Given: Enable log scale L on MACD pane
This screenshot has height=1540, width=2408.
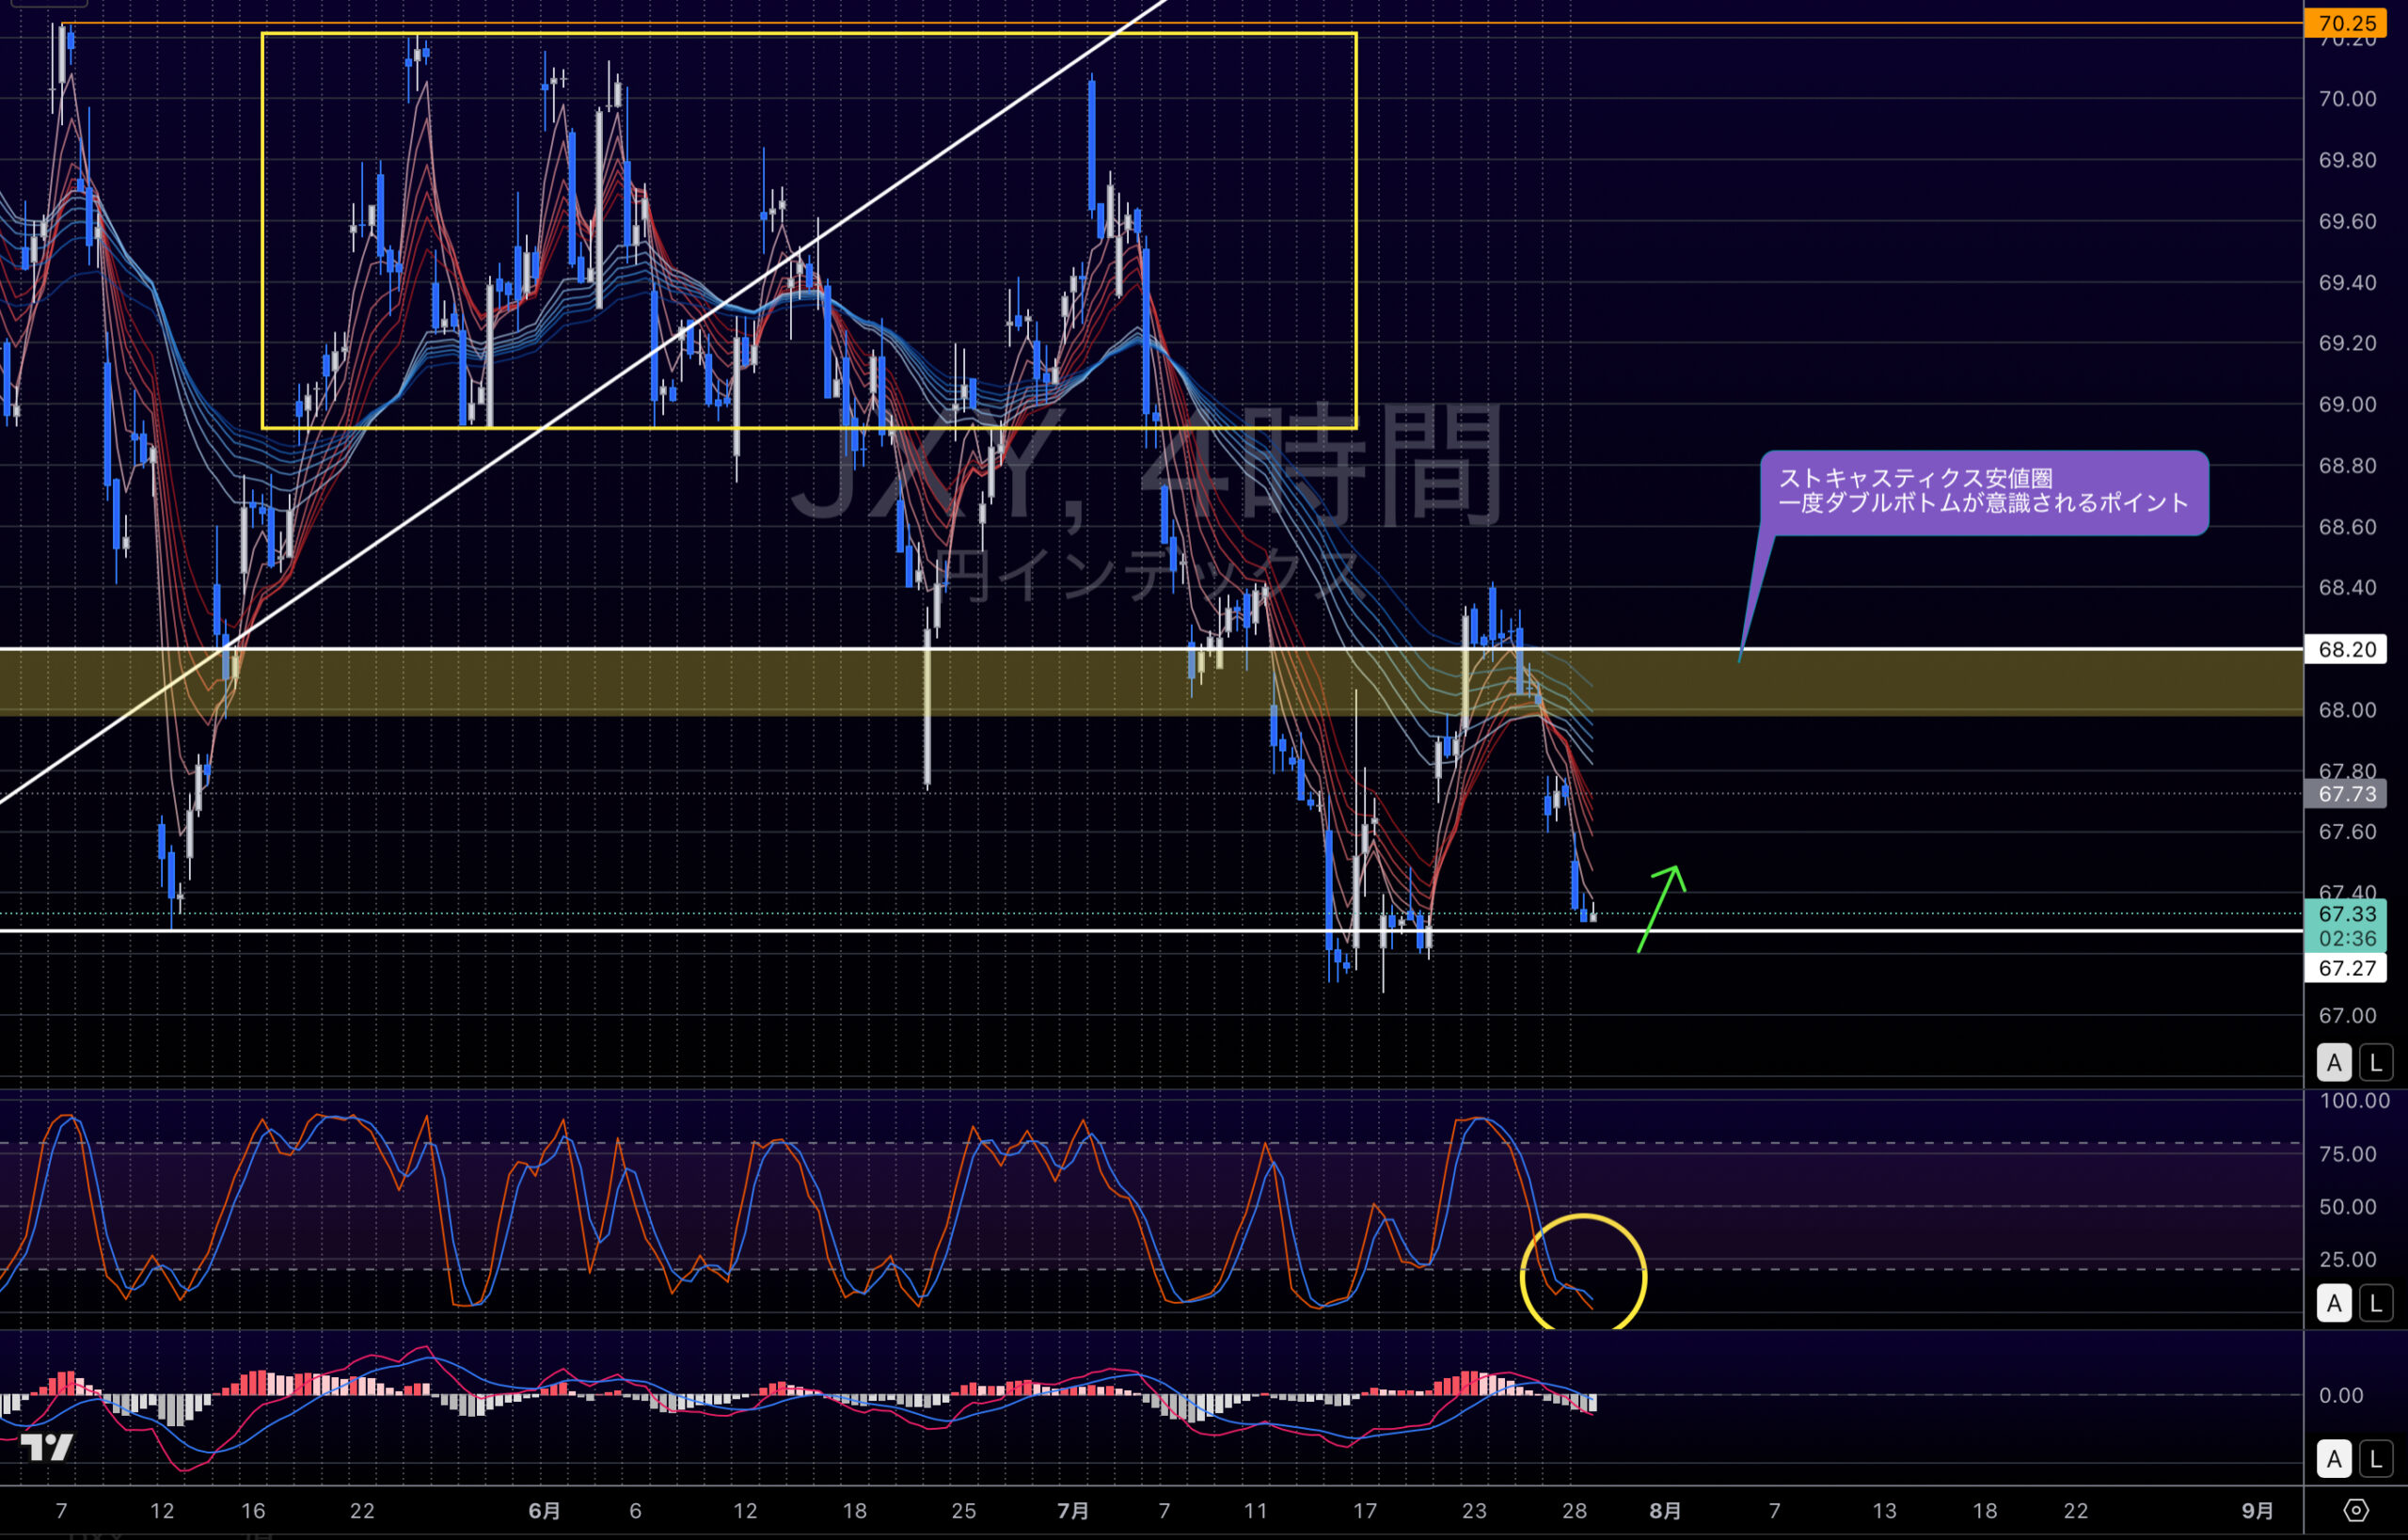Looking at the screenshot, I should [2376, 1460].
